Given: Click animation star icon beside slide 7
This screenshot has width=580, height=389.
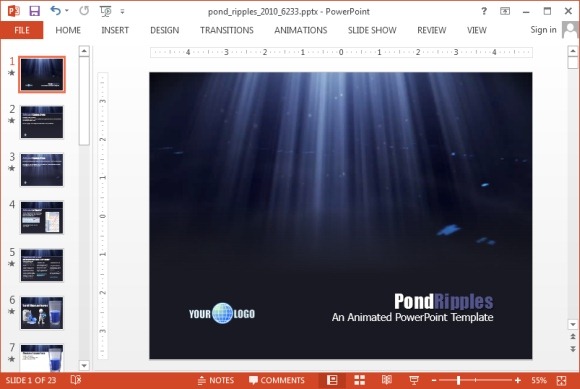Looking at the screenshot, I should tap(11, 359).
